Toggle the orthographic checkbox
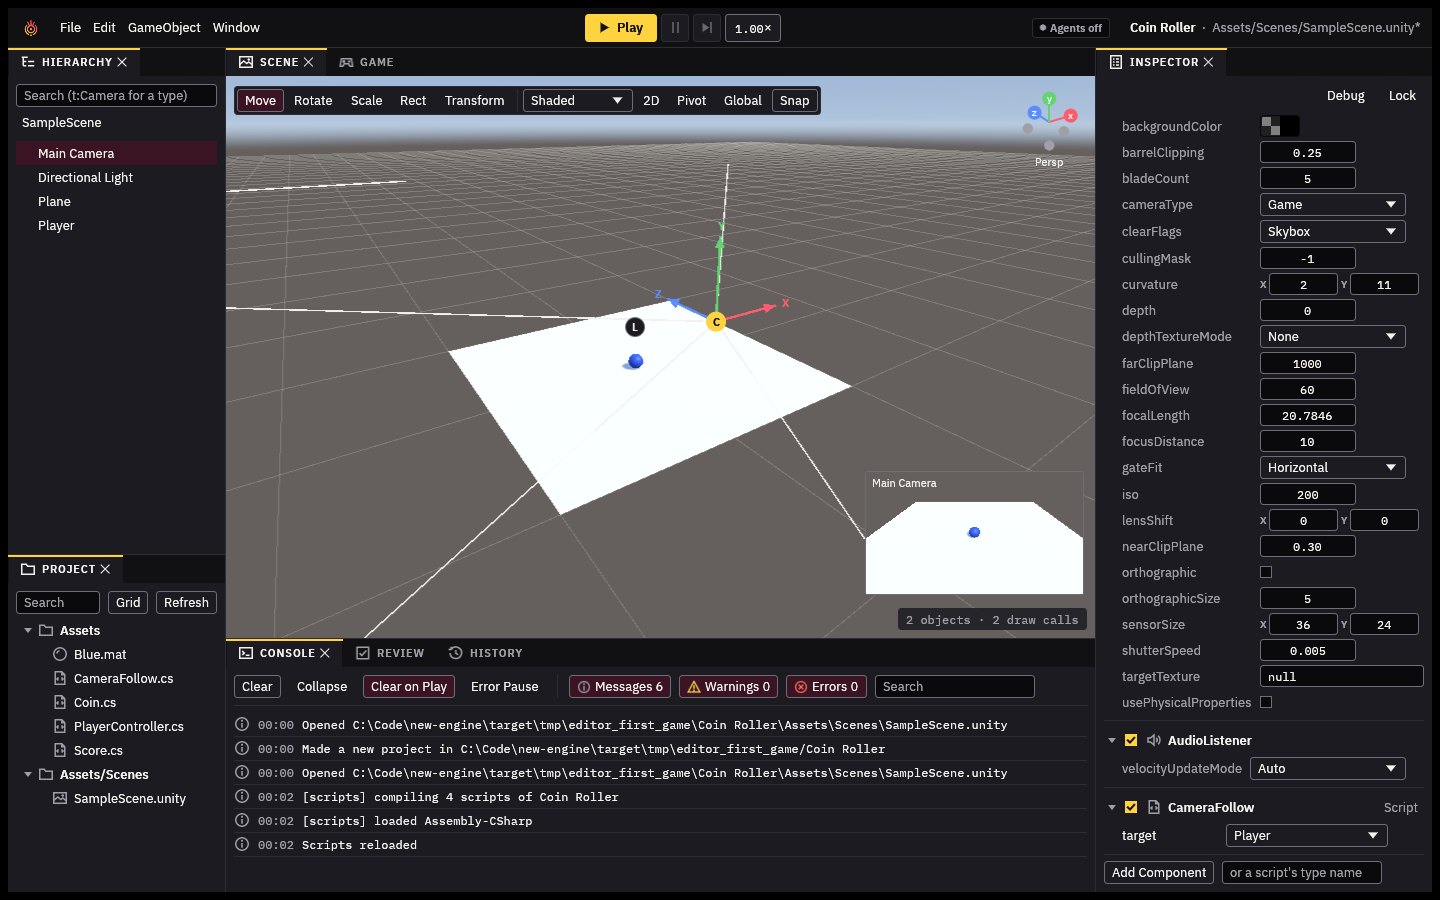 (1266, 573)
